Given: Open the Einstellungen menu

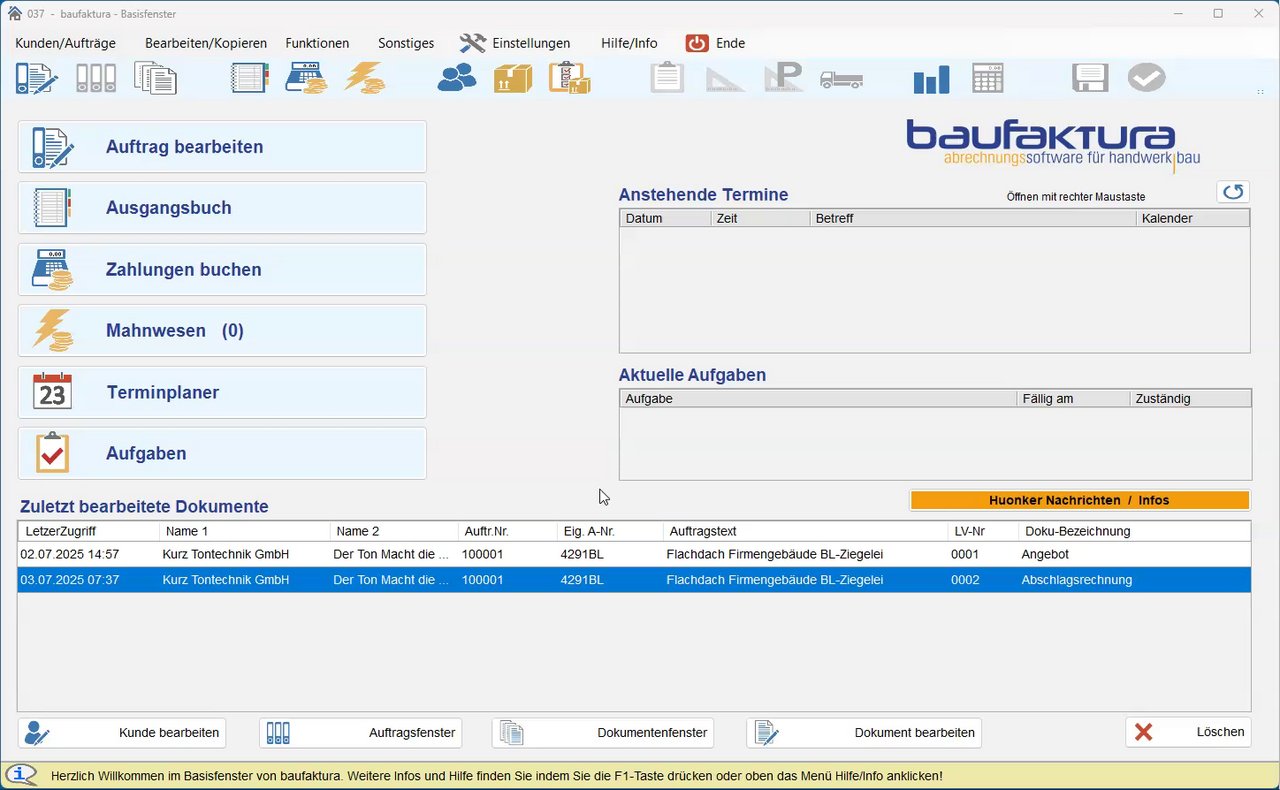Looking at the screenshot, I should (x=516, y=43).
